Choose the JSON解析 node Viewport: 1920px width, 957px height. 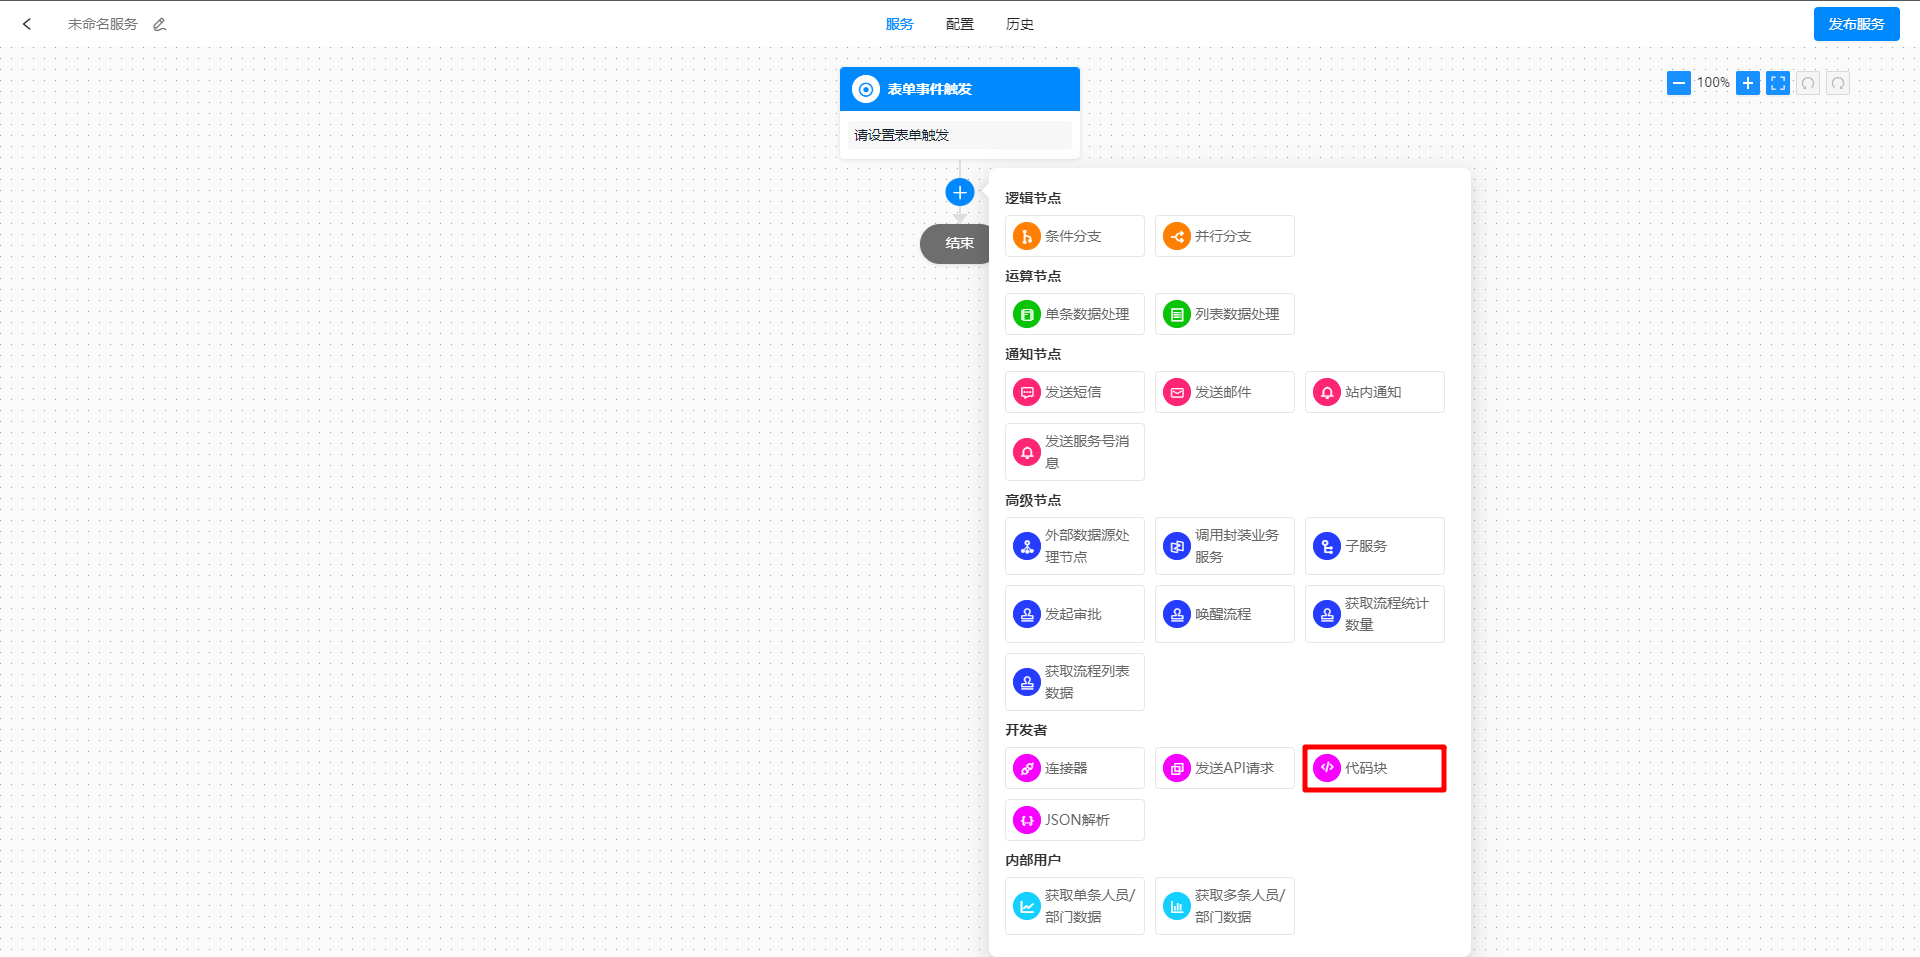point(1074,820)
